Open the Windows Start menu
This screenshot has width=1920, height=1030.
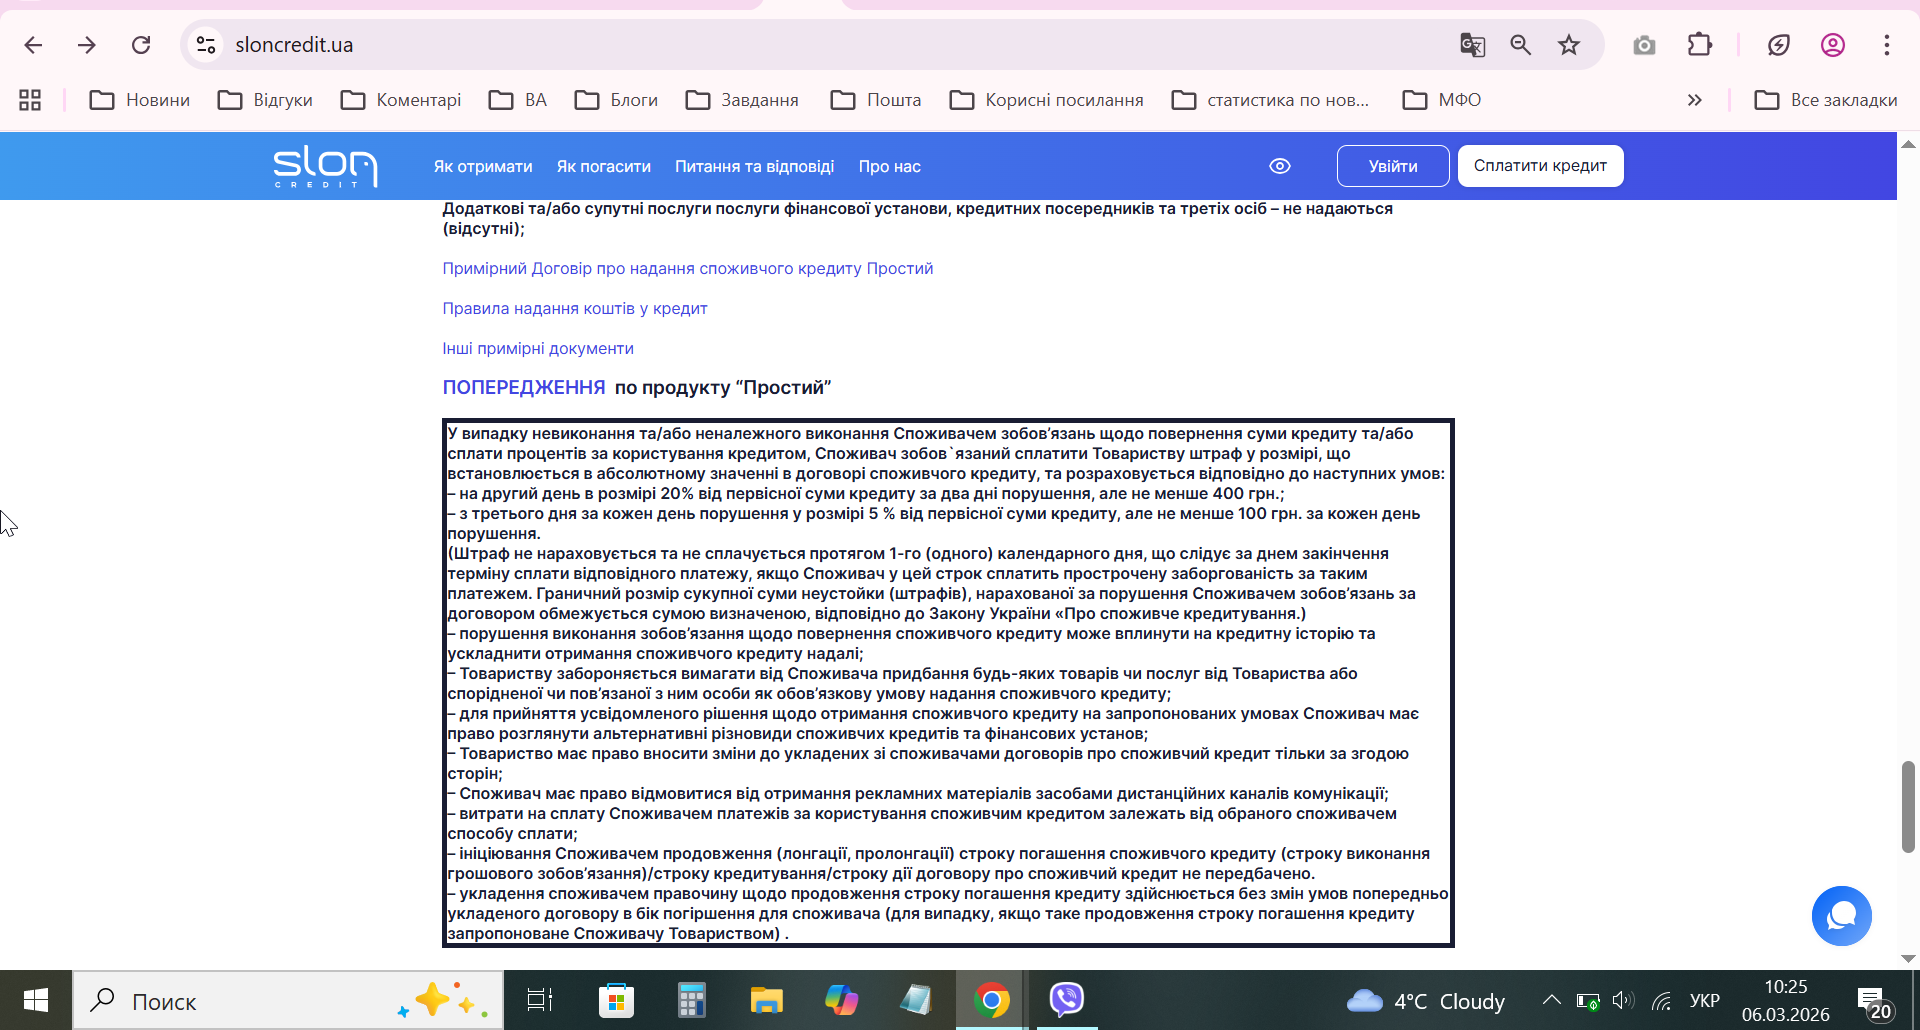coord(36,1000)
